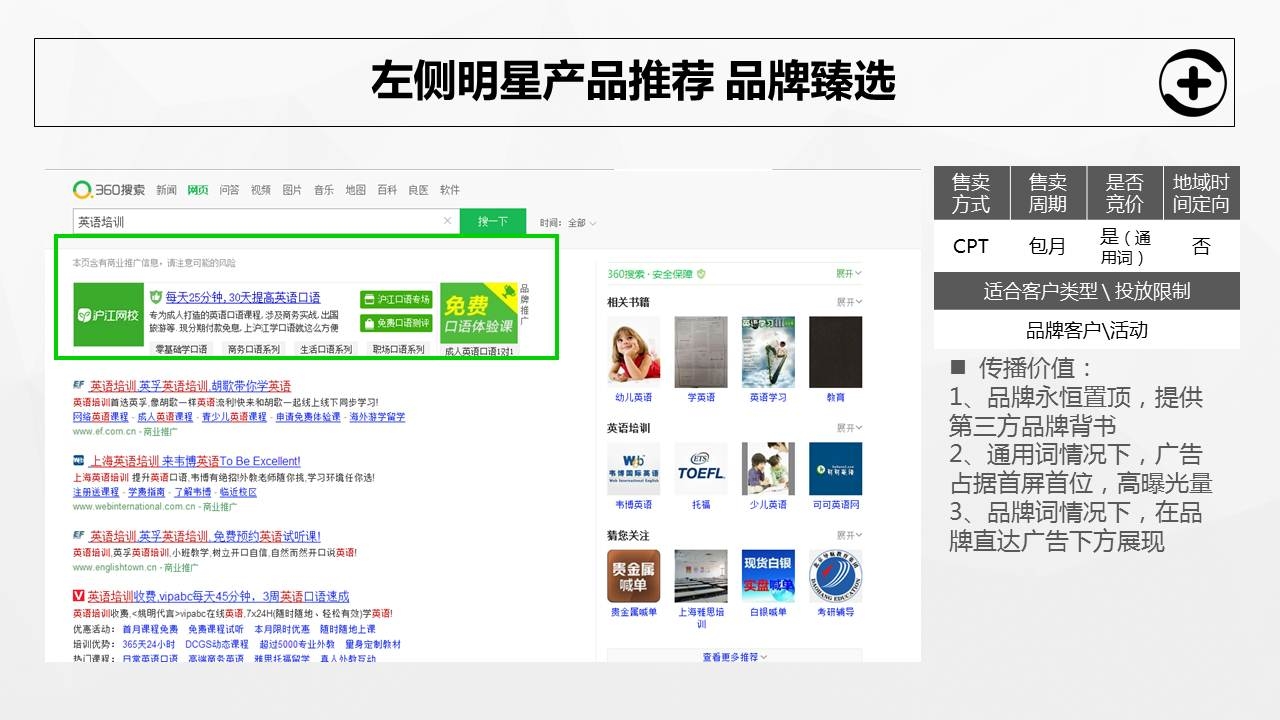Click the circled plus icon in the title bar

click(x=1192, y=83)
